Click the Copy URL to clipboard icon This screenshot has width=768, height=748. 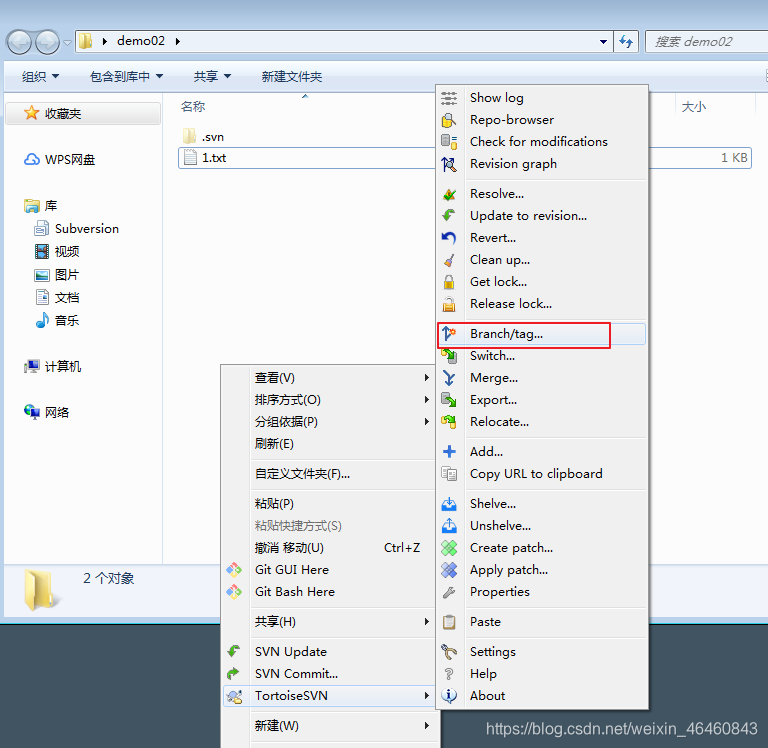pos(449,474)
